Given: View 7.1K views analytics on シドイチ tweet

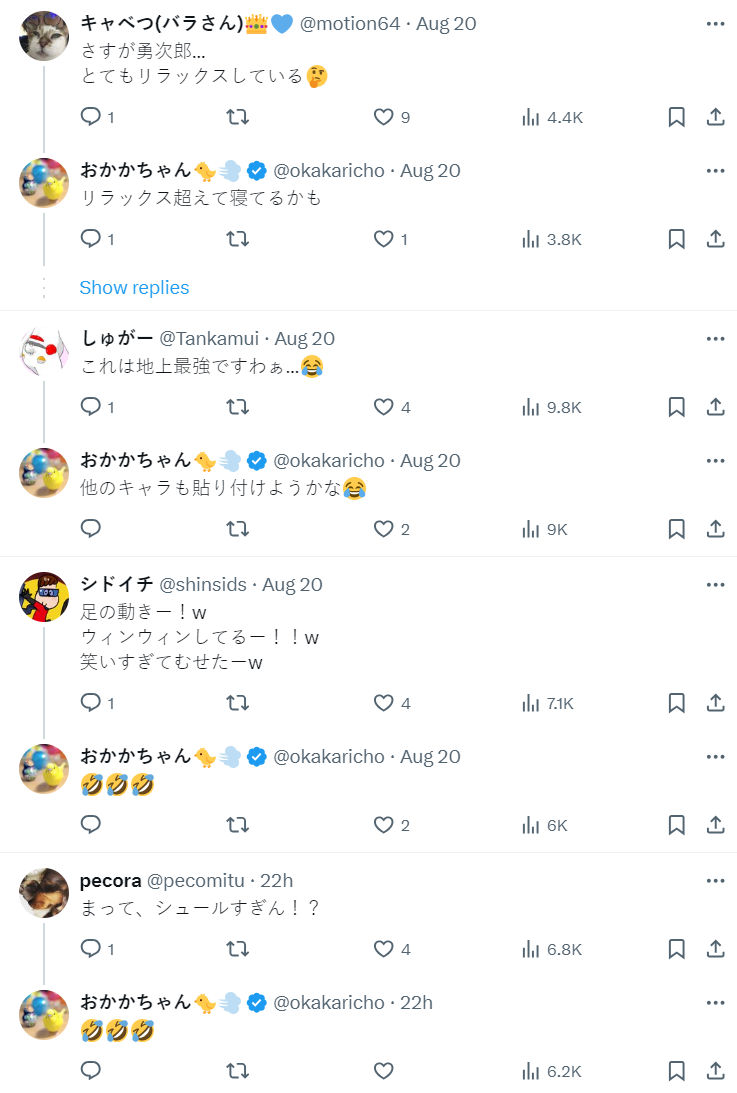Looking at the screenshot, I should pyautogui.click(x=548, y=703).
